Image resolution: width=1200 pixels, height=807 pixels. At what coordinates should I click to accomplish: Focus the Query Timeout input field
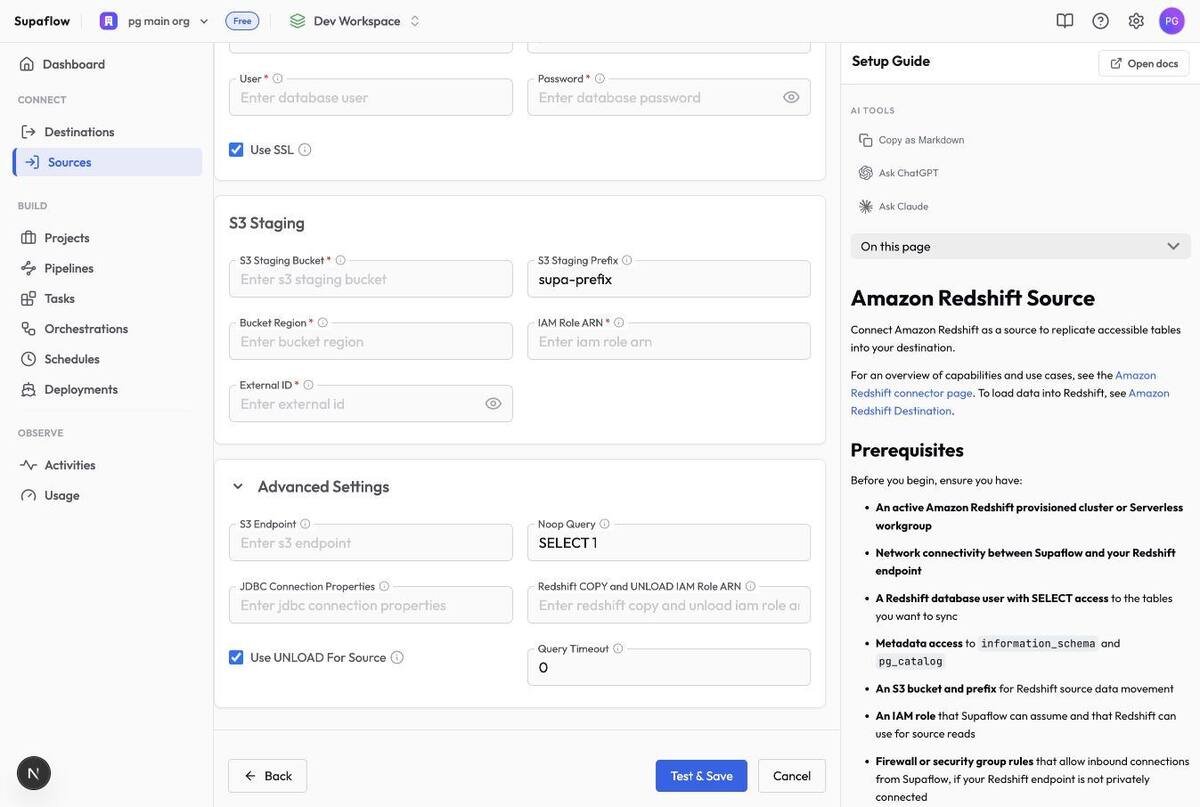(669, 667)
